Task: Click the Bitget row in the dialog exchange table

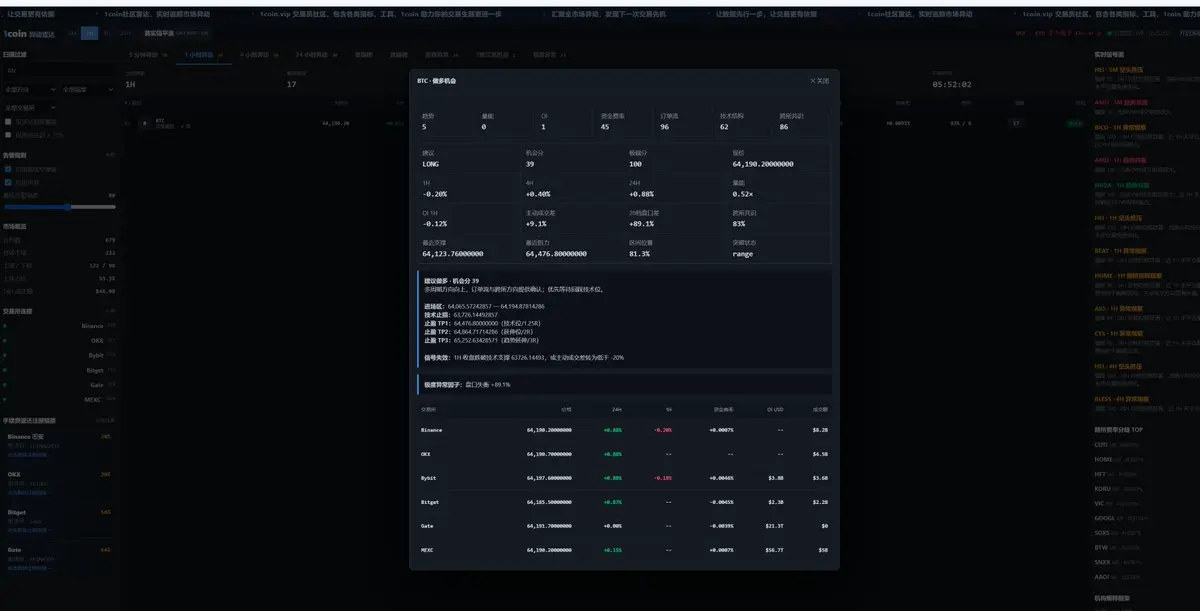Action: click(624, 502)
